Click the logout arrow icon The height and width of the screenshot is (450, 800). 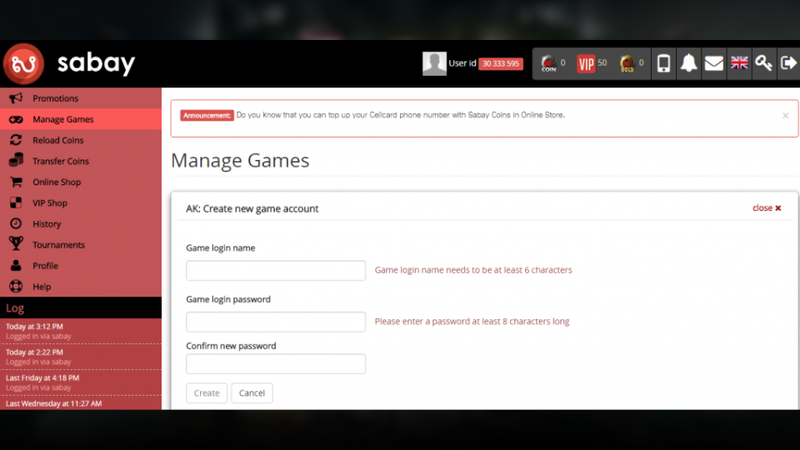(x=788, y=63)
